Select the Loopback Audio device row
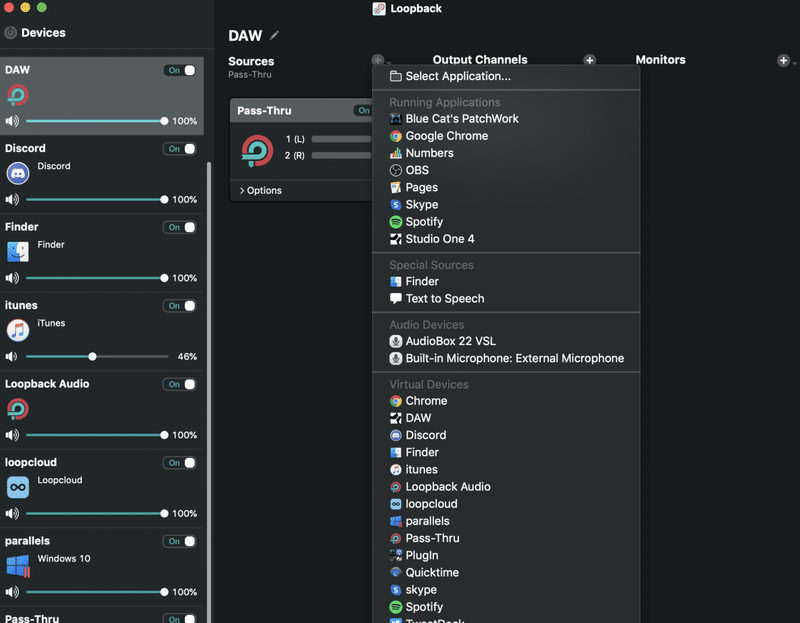This screenshot has width=800, height=623. [x=102, y=410]
